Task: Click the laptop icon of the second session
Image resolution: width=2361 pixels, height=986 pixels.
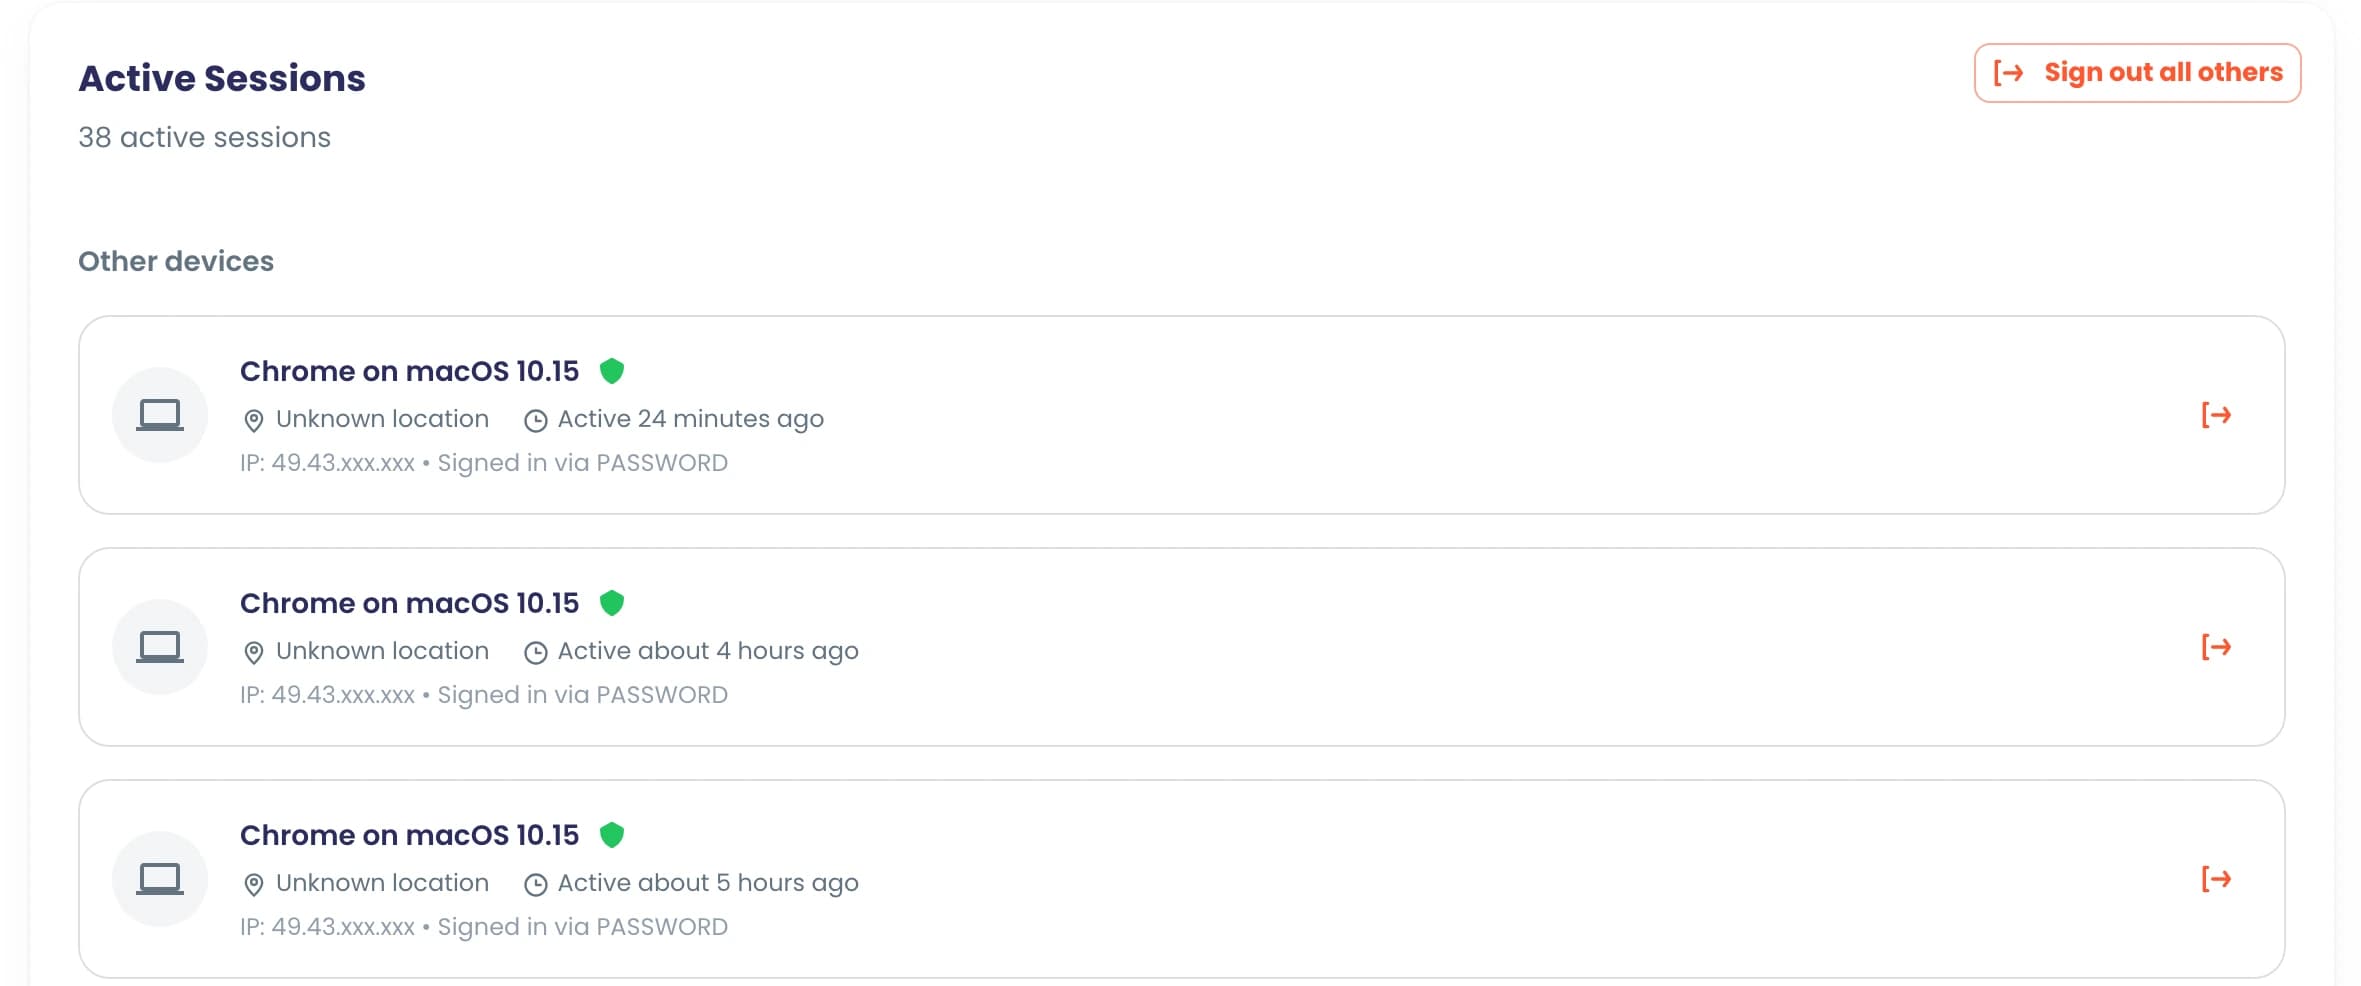Action: point(160,647)
